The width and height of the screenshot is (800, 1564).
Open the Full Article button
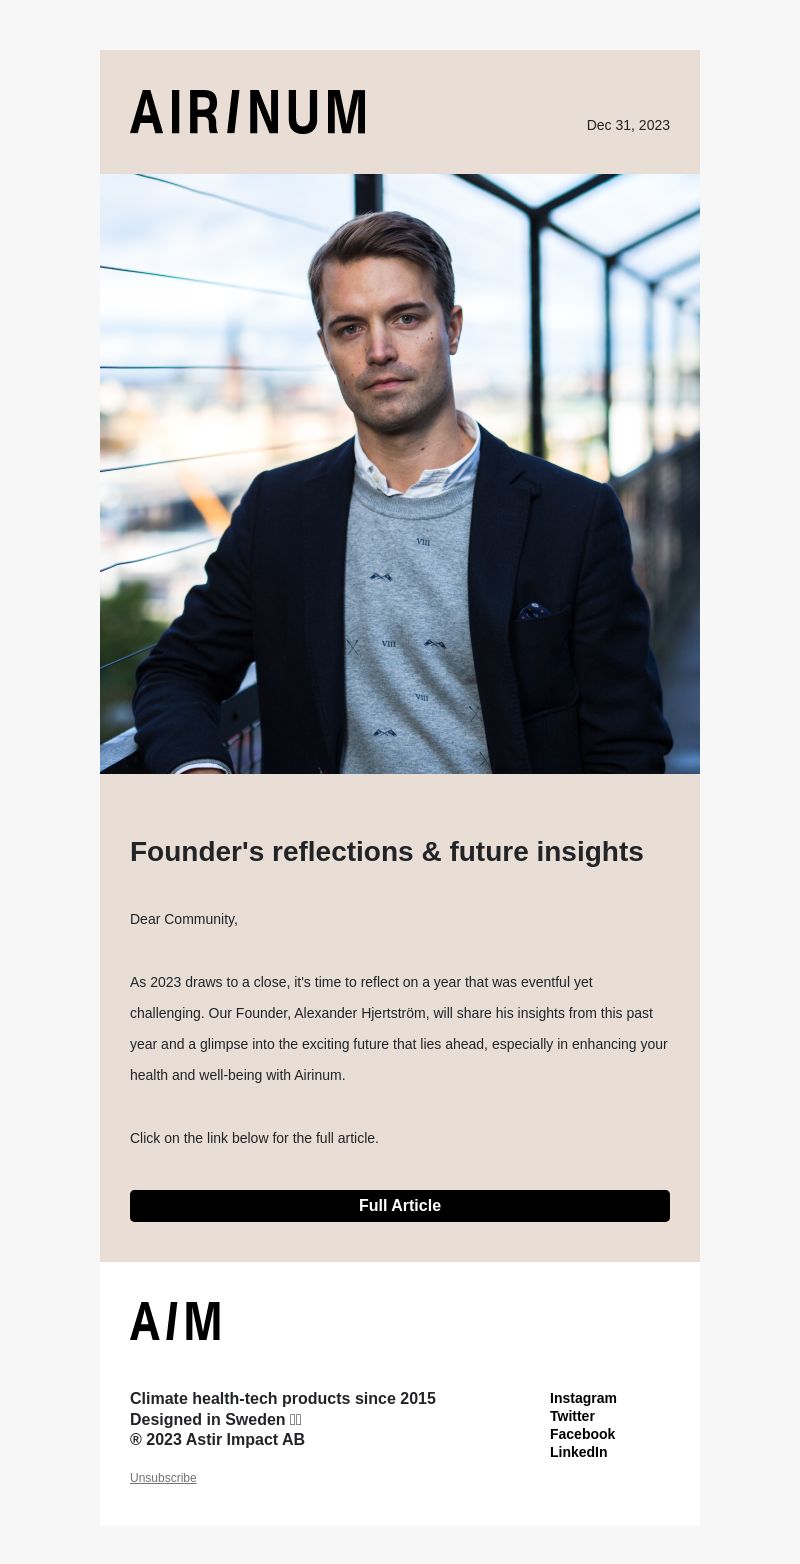pos(400,1206)
